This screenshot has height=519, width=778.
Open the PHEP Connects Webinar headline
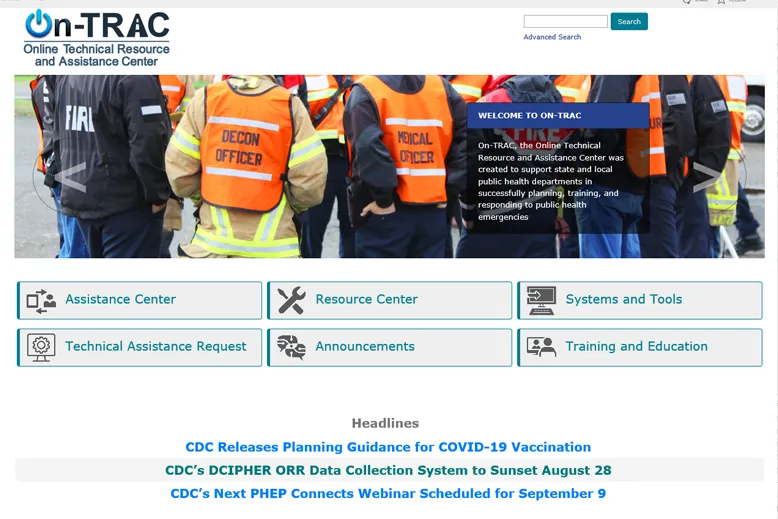click(388, 494)
